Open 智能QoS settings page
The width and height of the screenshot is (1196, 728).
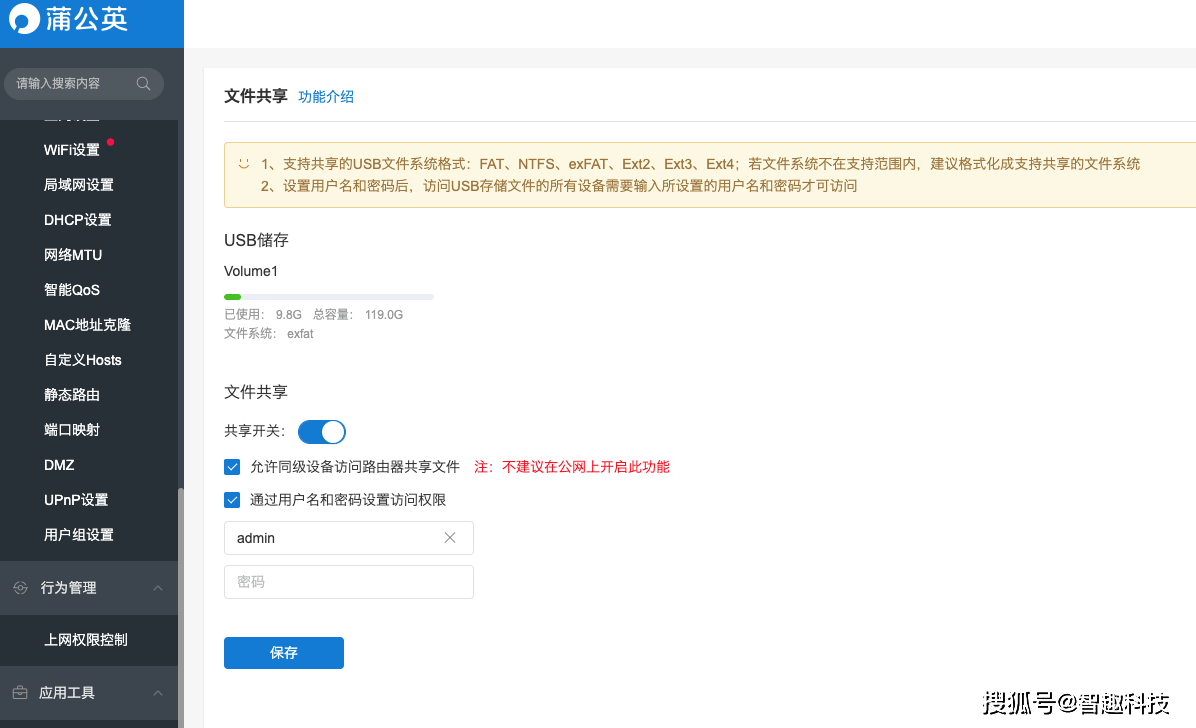pos(72,290)
